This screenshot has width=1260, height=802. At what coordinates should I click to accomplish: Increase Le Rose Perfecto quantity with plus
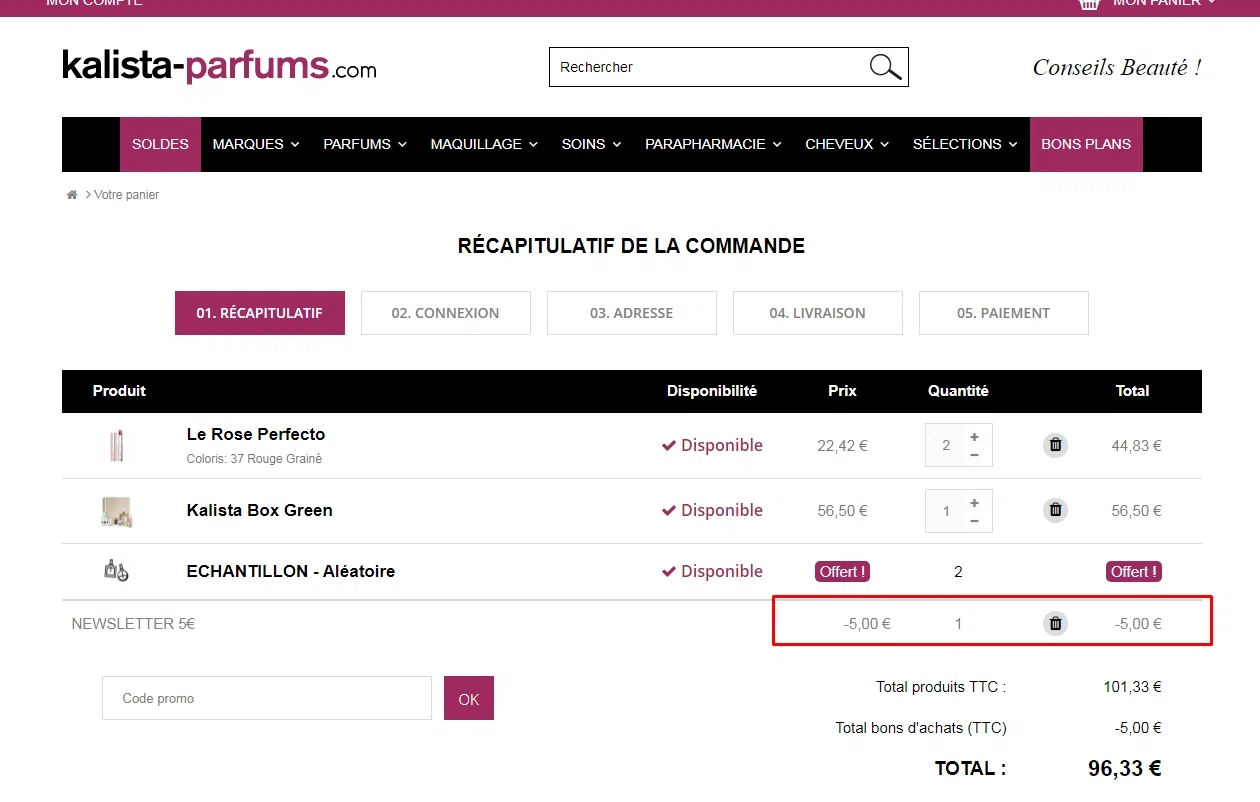pyautogui.click(x=974, y=437)
